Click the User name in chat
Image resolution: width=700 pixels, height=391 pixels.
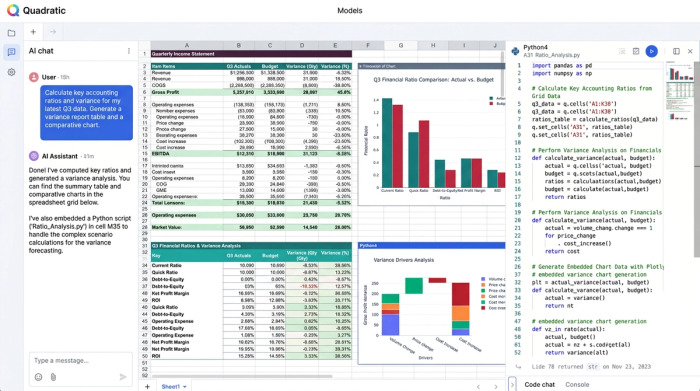pos(49,77)
